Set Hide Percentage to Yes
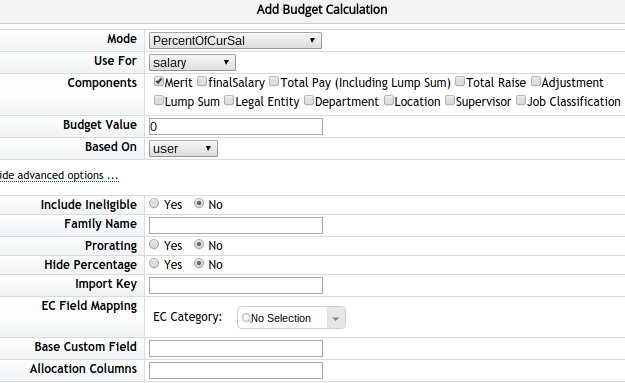 click(154, 263)
